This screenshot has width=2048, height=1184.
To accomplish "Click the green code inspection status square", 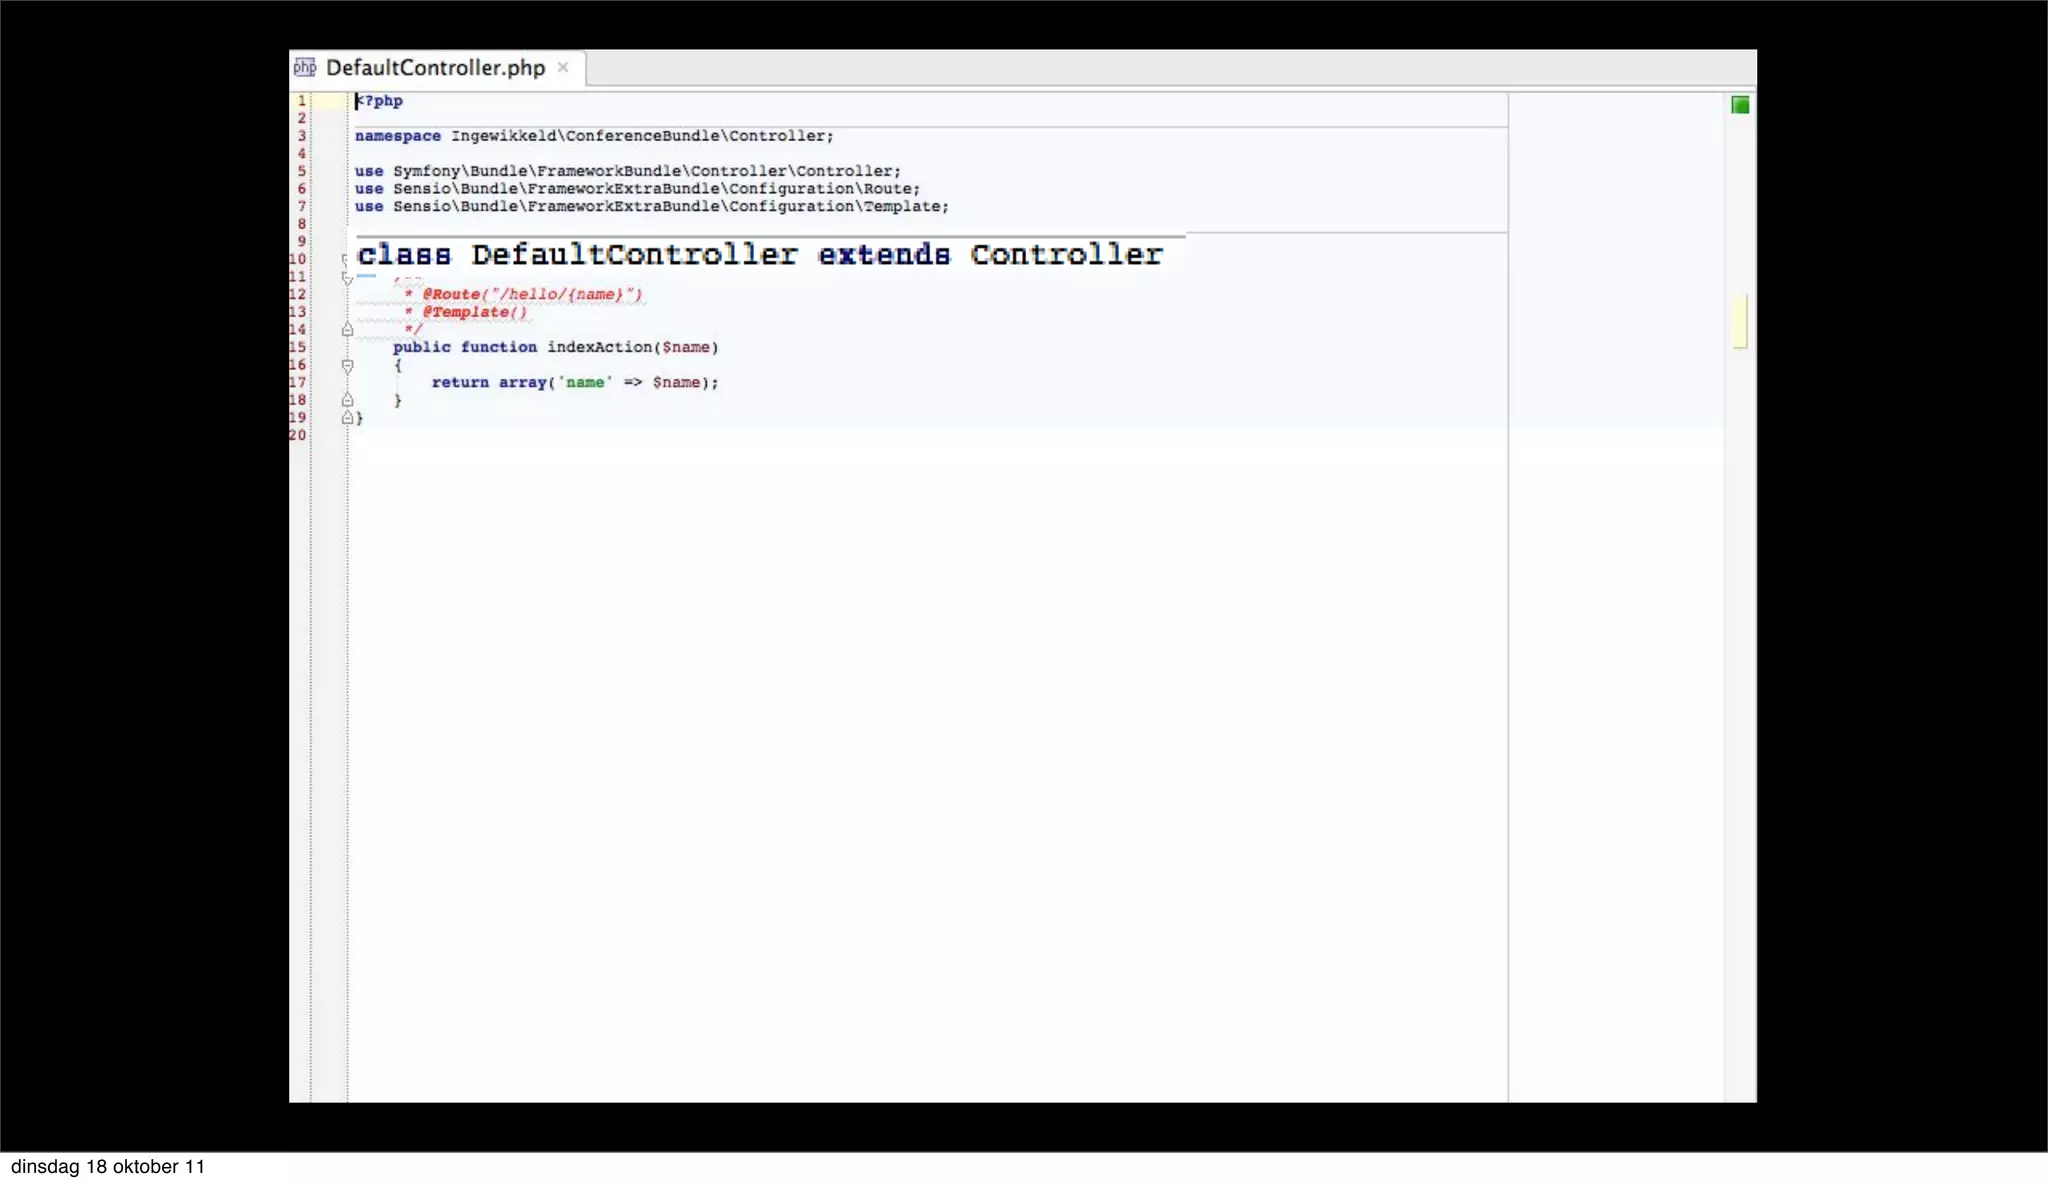I will (x=1740, y=105).
